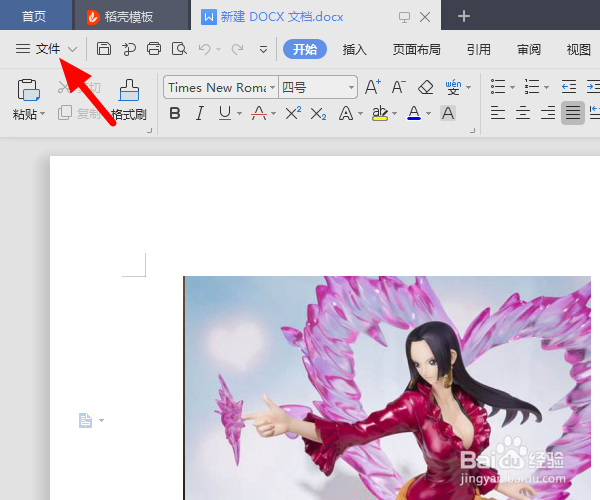Close the 新建 DOCX 文档.docx tab
The image size is (600, 500).
point(425,17)
